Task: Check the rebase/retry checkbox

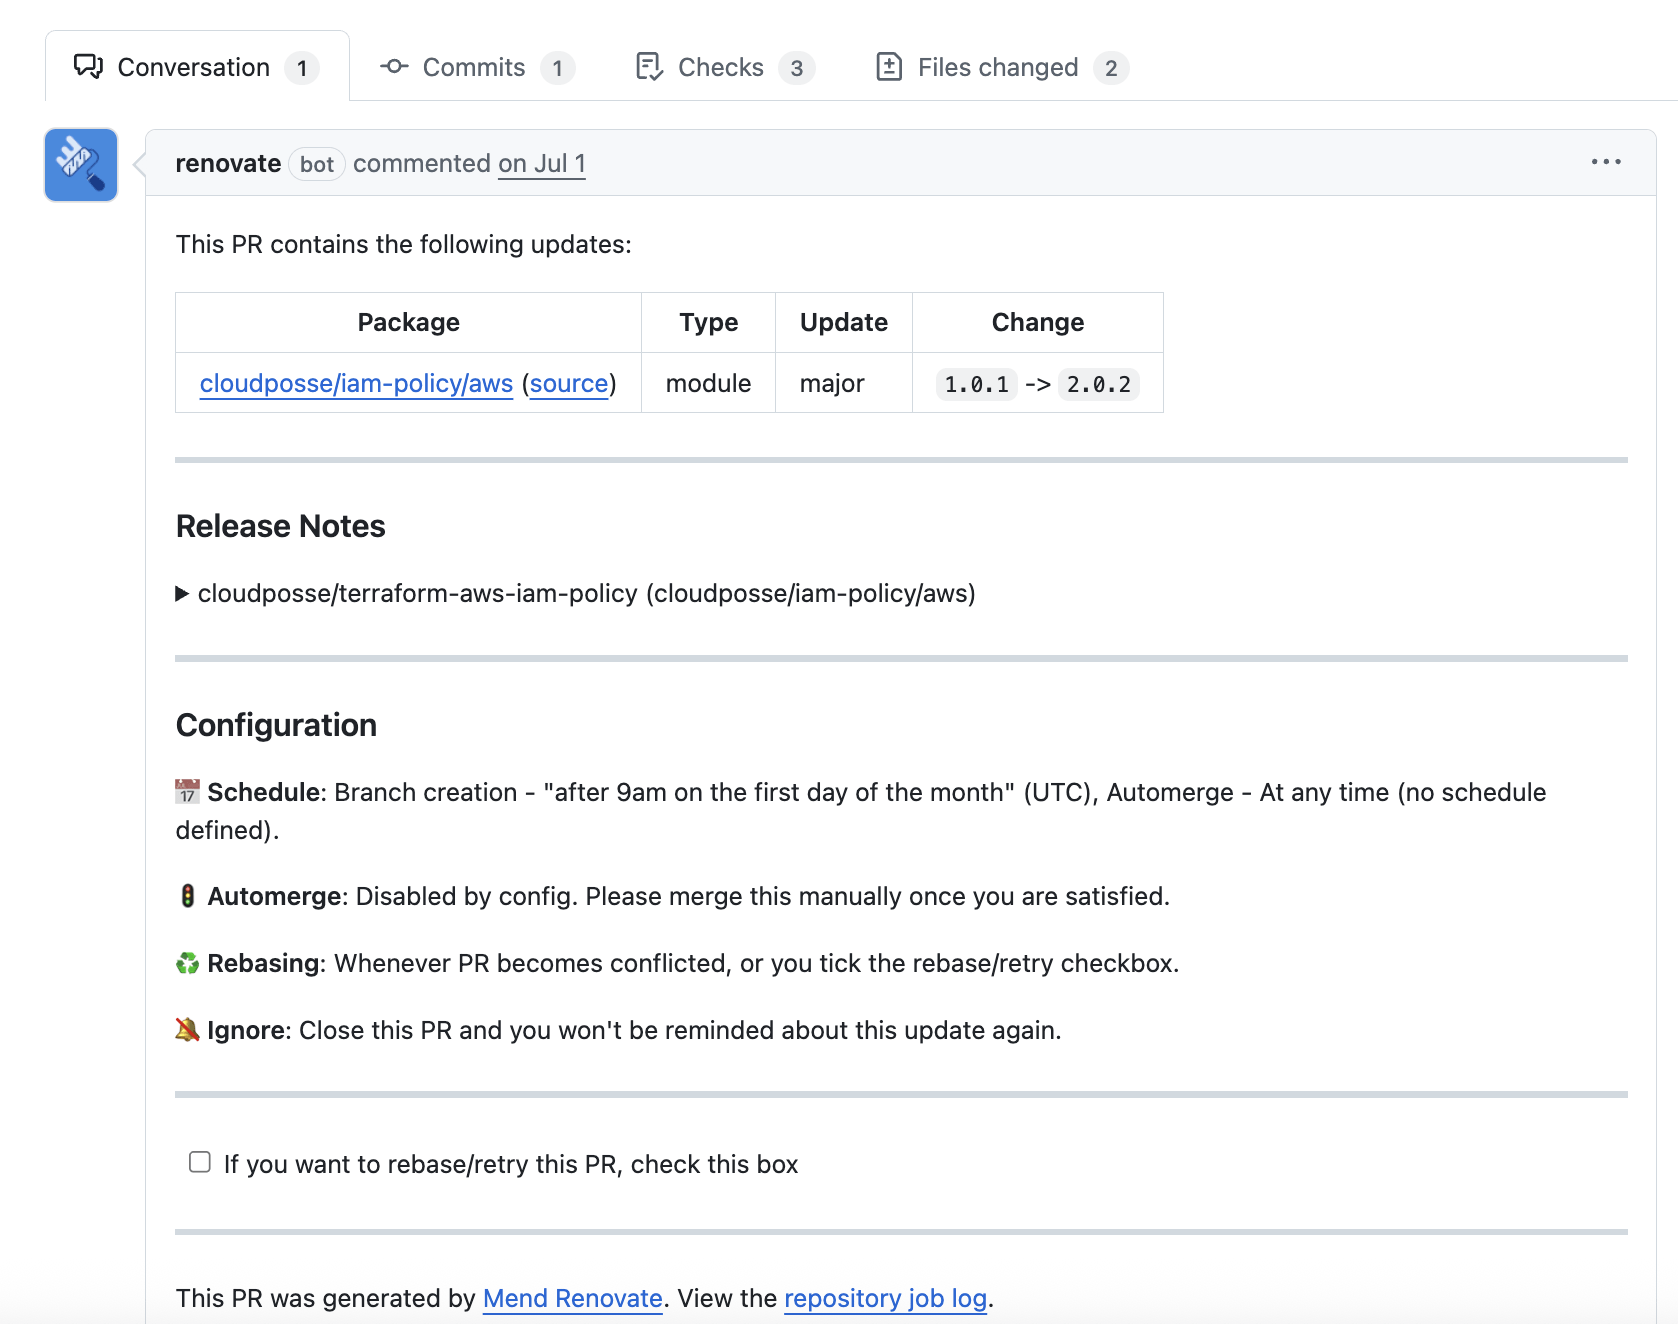Action: (x=199, y=1161)
